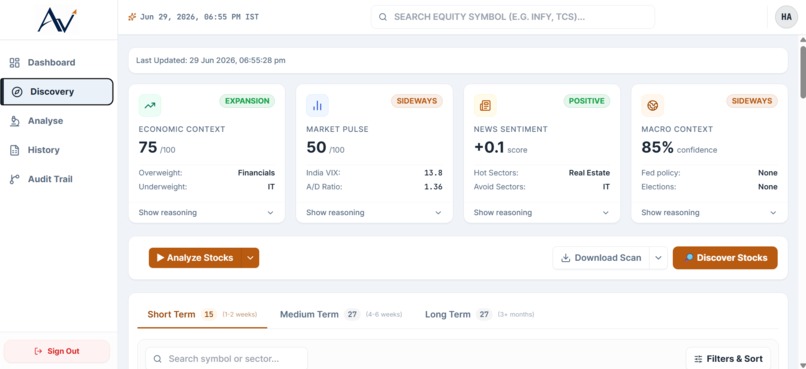Click the SIDEWAYS badge on Macro Context
Image resolution: width=806 pixels, height=369 pixels.
click(752, 101)
